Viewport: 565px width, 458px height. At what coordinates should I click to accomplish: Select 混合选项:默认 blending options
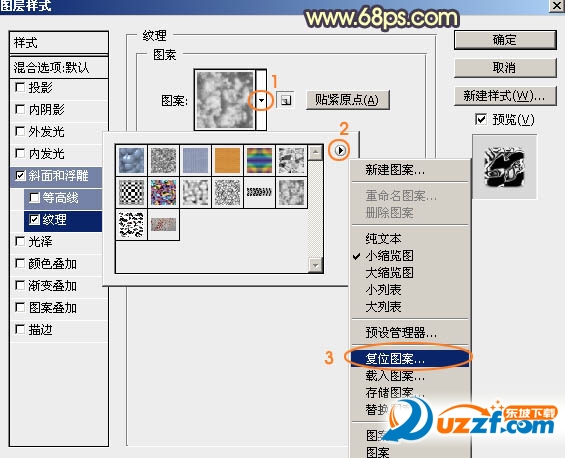pyautogui.click(x=59, y=68)
